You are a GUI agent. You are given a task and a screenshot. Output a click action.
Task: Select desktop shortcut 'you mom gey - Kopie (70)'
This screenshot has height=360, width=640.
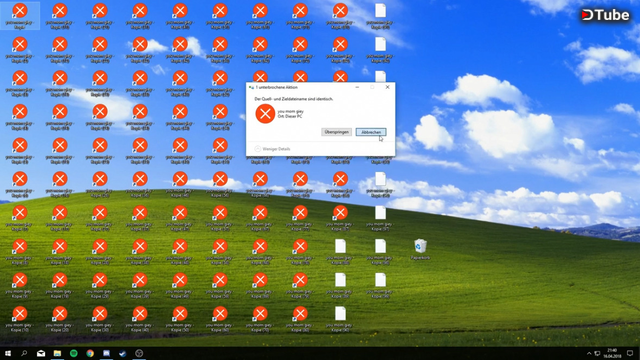point(260,319)
